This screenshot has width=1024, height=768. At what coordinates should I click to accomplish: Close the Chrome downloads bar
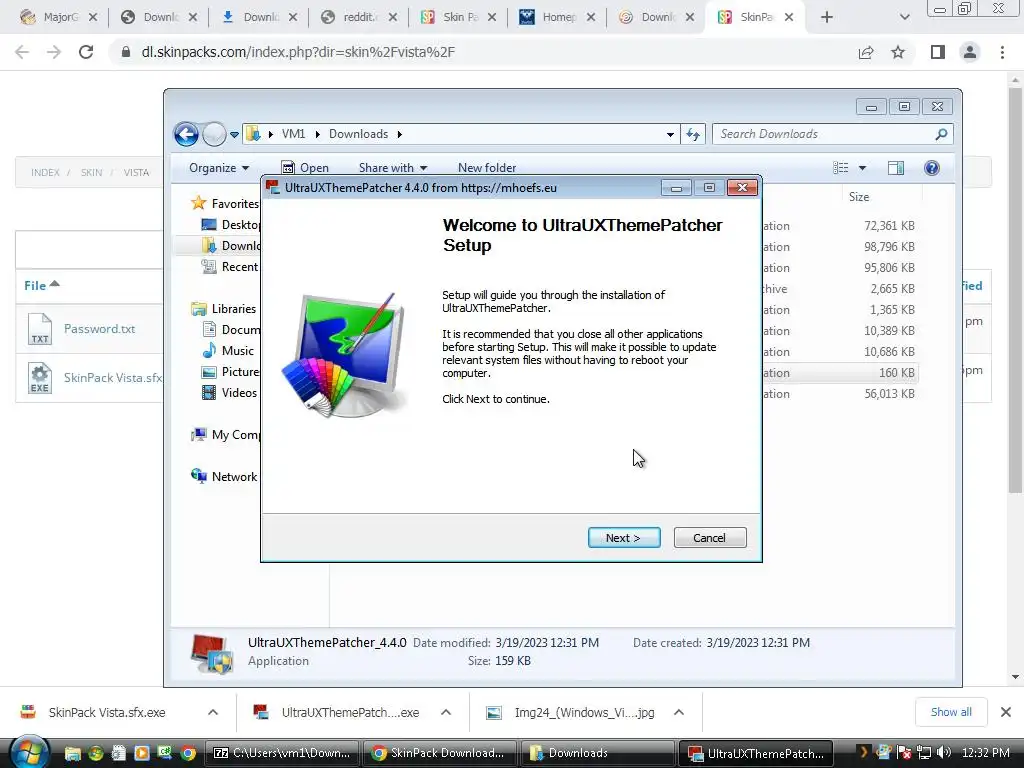(x=1006, y=712)
